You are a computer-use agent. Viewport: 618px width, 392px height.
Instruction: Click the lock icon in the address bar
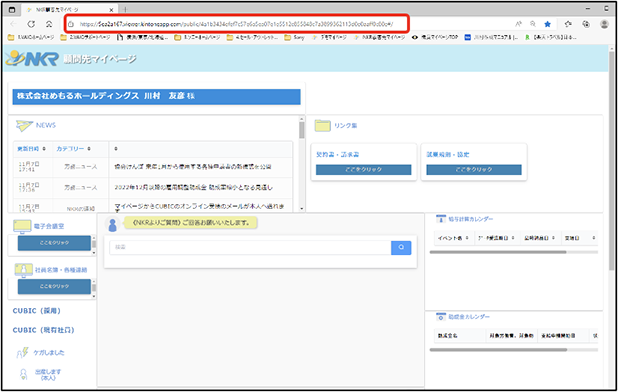click(x=71, y=24)
